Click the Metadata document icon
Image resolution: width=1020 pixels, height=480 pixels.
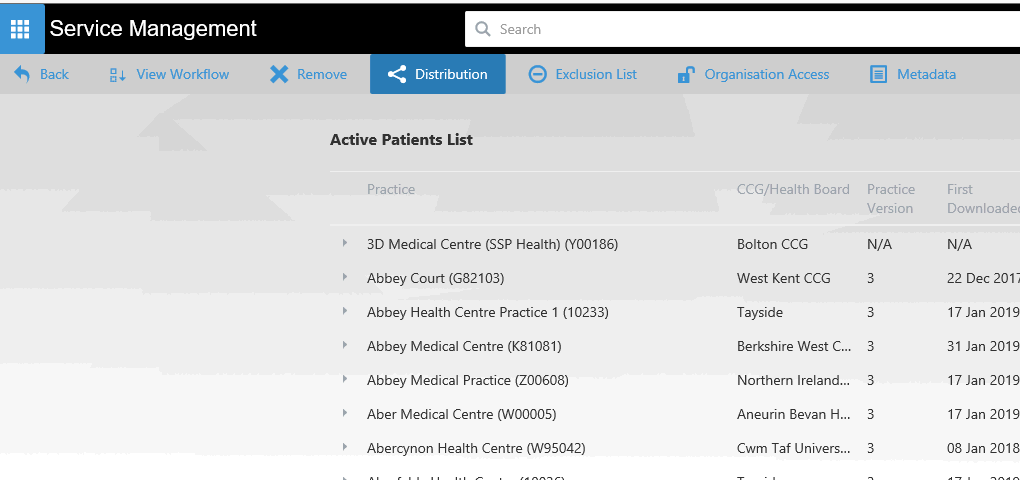pyautogui.click(x=879, y=74)
